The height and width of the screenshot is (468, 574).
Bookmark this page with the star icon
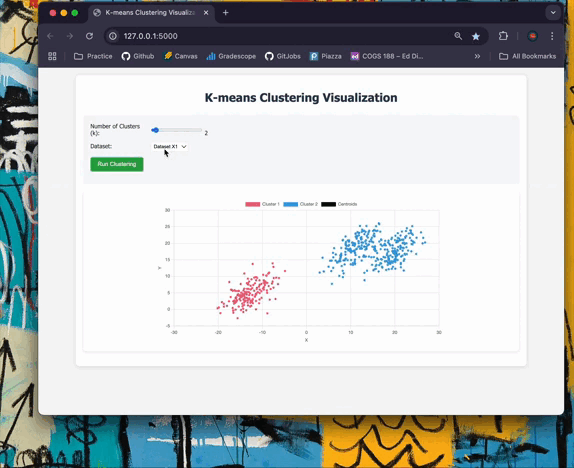pos(476,36)
